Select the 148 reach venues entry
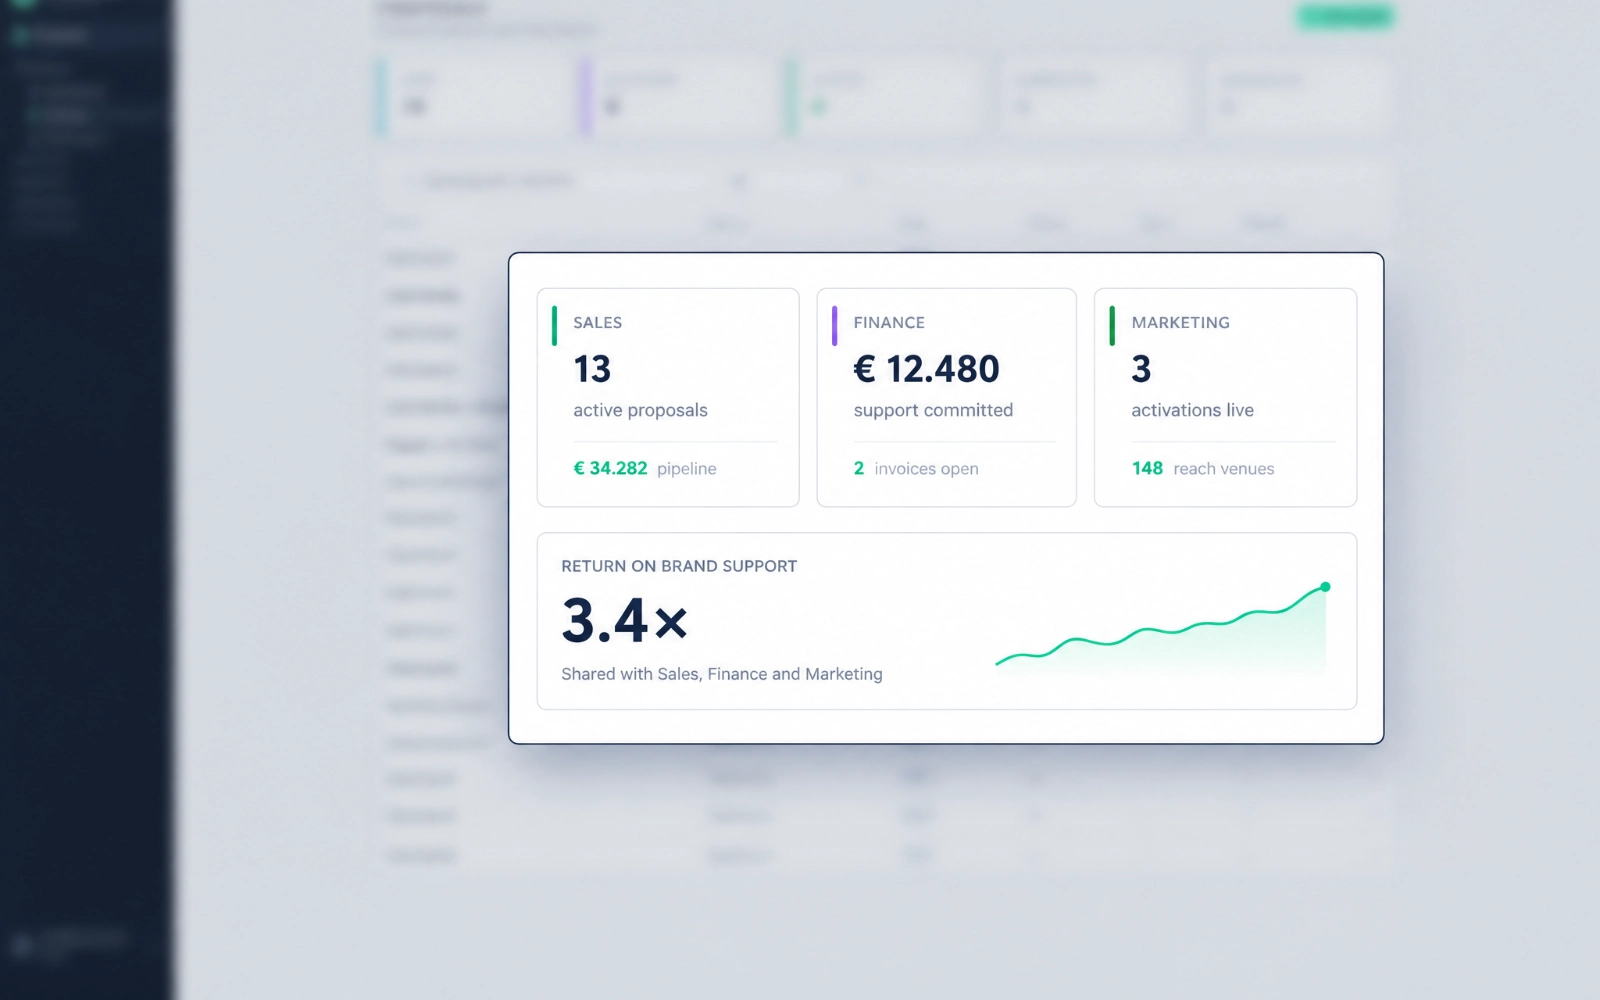 click(x=1203, y=468)
